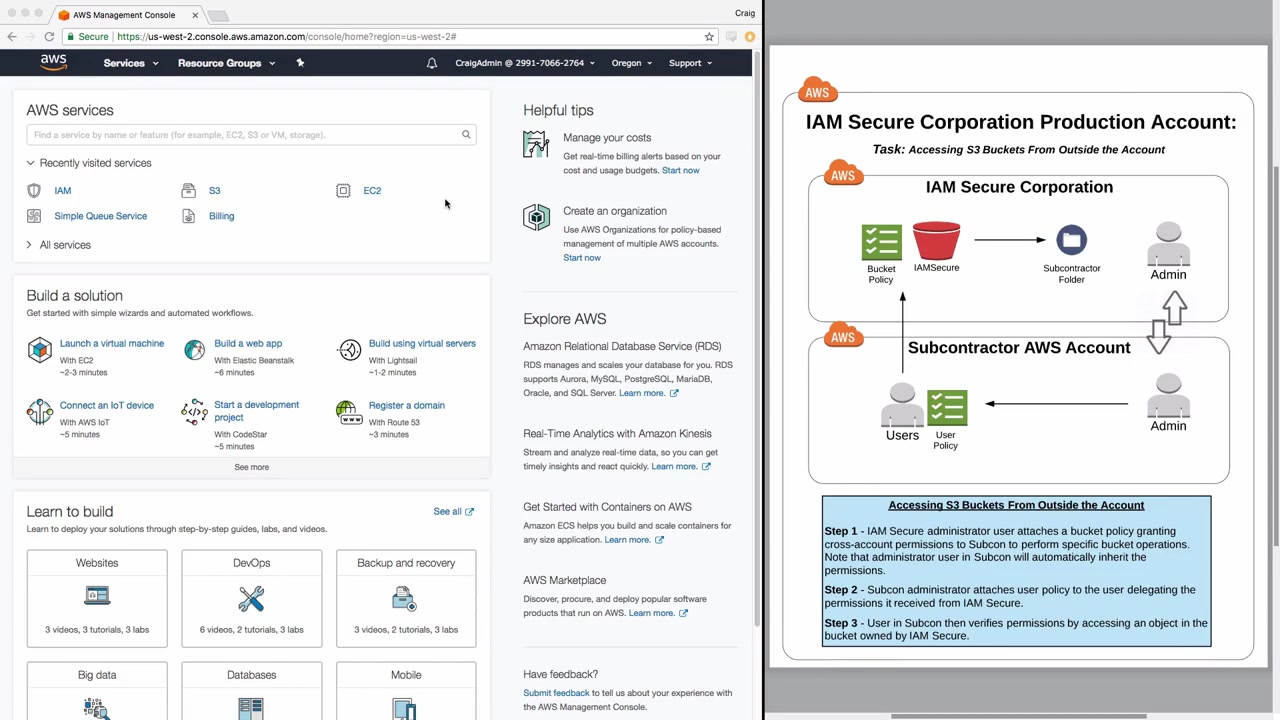Open a new browser tab
Screen dimensions: 1280x720
point(218,15)
